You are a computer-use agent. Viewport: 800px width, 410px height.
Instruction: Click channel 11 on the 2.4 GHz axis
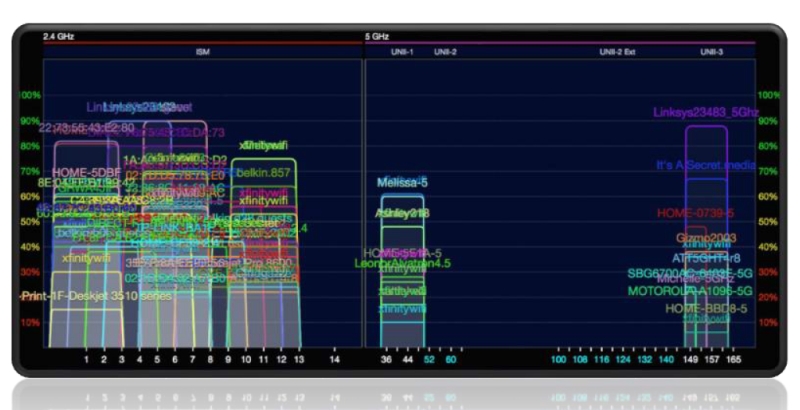(x=263, y=360)
